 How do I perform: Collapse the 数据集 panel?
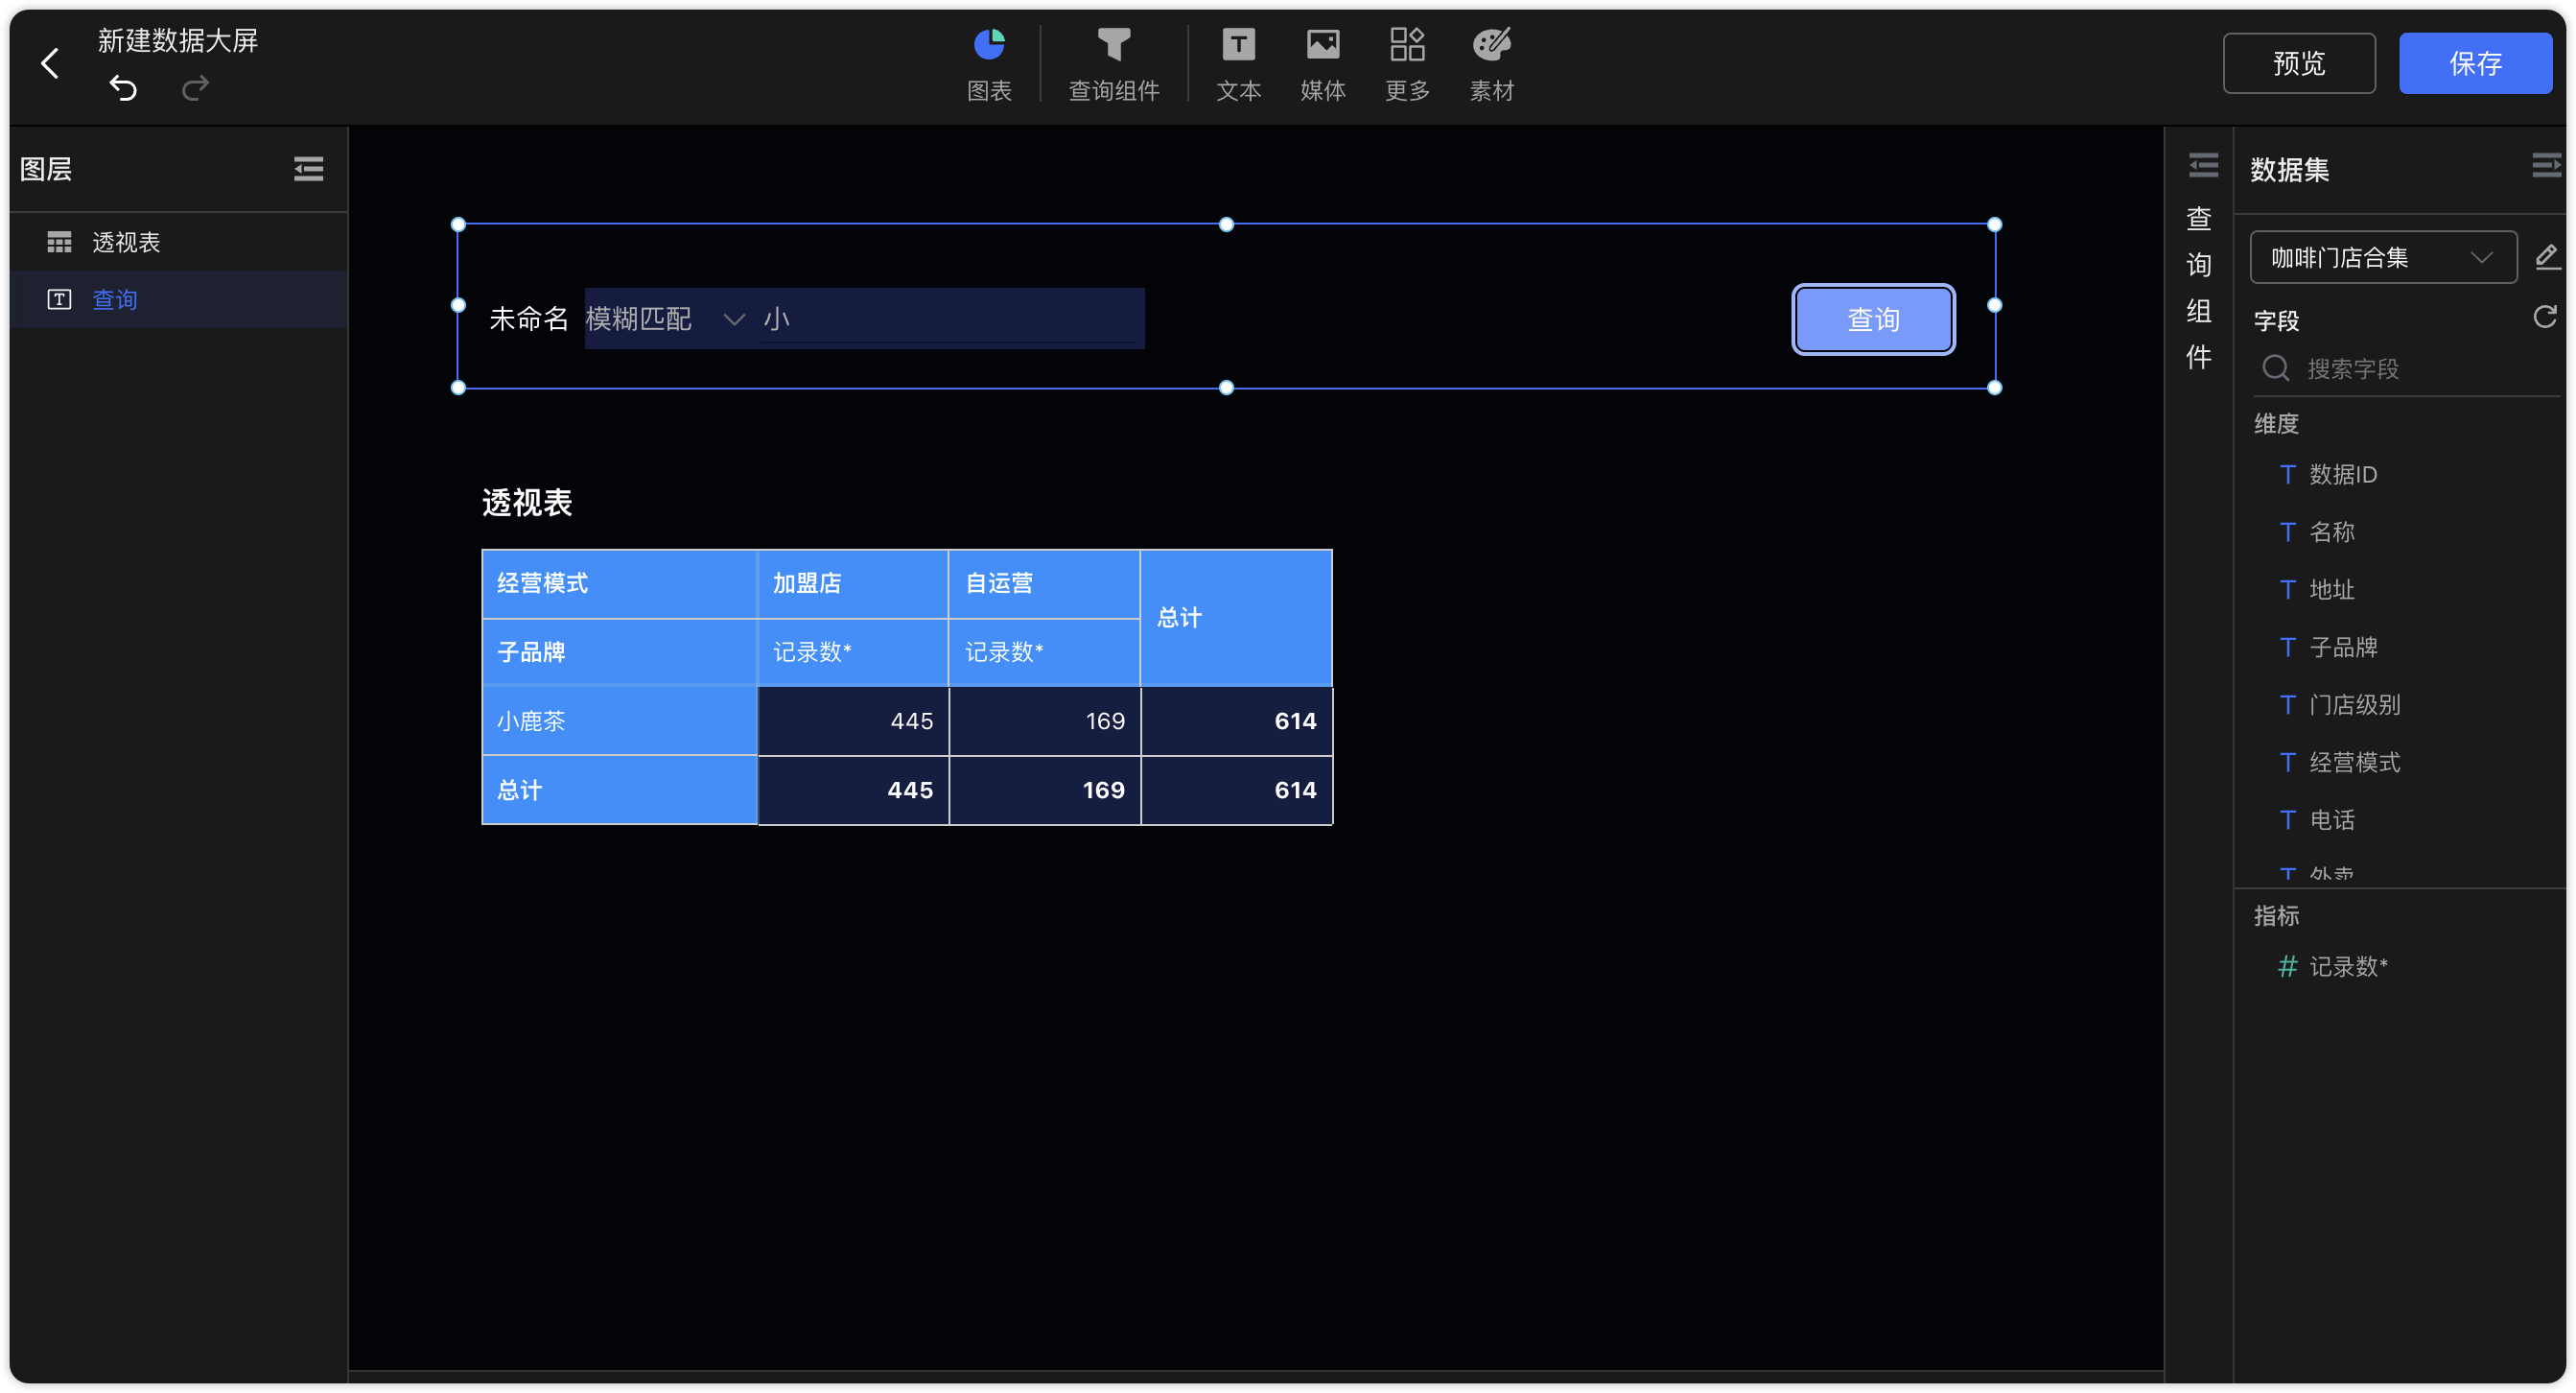(2546, 165)
